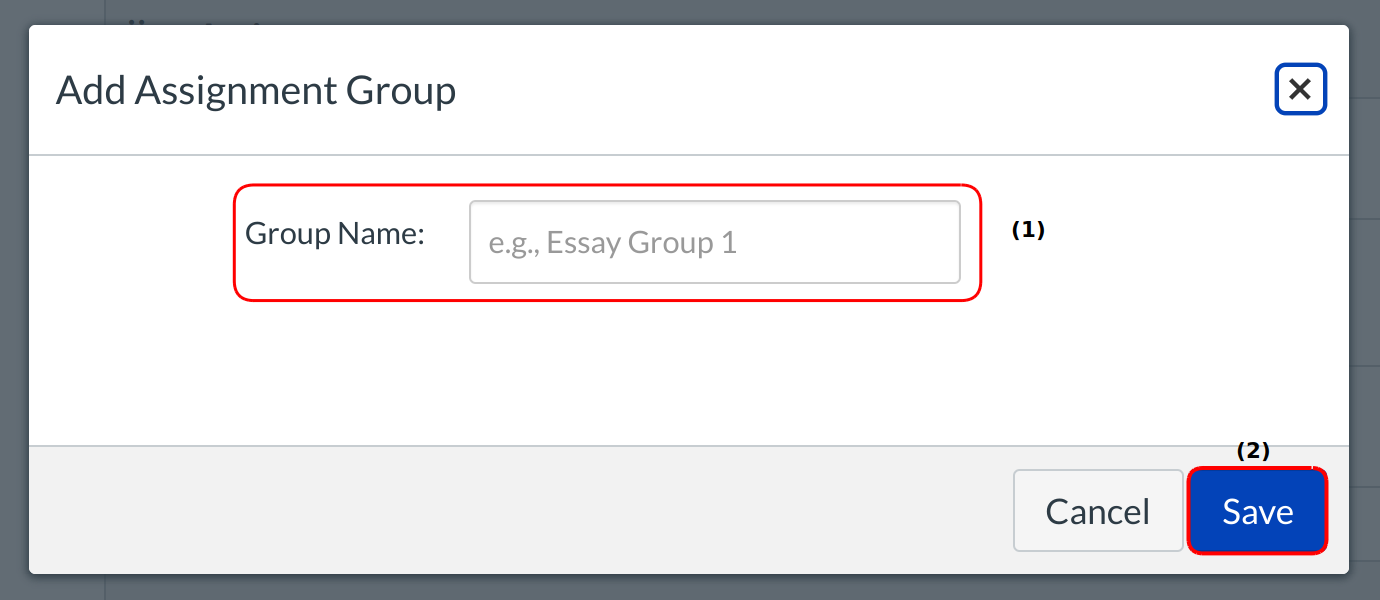The width and height of the screenshot is (1380, 600).
Task: Confirm the group by clicking Save
Action: click(1257, 511)
